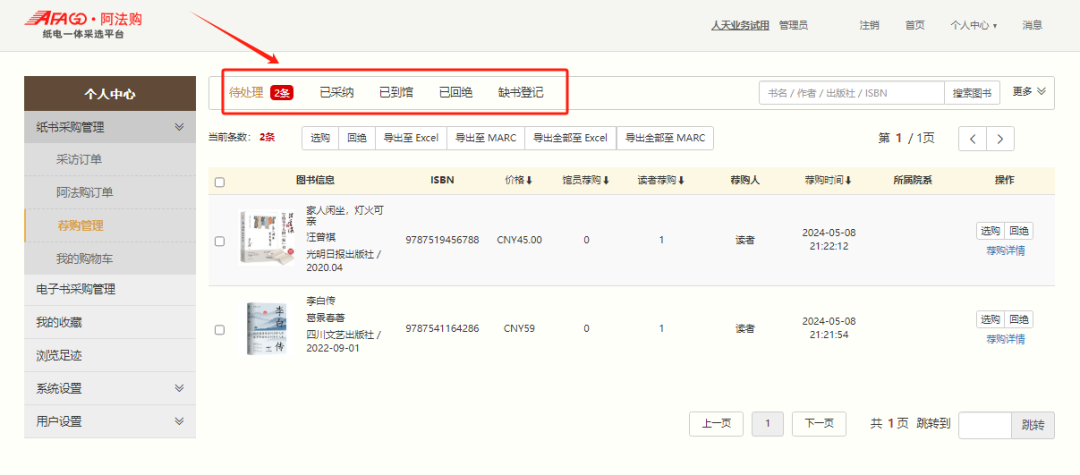Viewport: 1080px width, 475px height.
Task: Expand the 更多 search options
Action: click(1029, 92)
